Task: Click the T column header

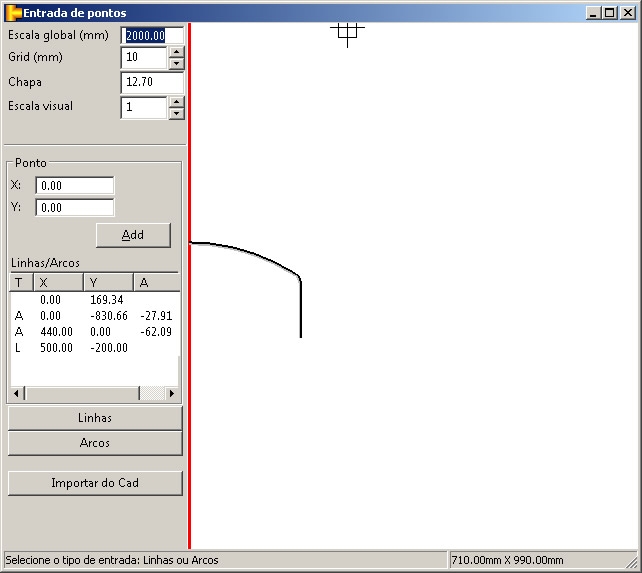Action: click(21, 282)
